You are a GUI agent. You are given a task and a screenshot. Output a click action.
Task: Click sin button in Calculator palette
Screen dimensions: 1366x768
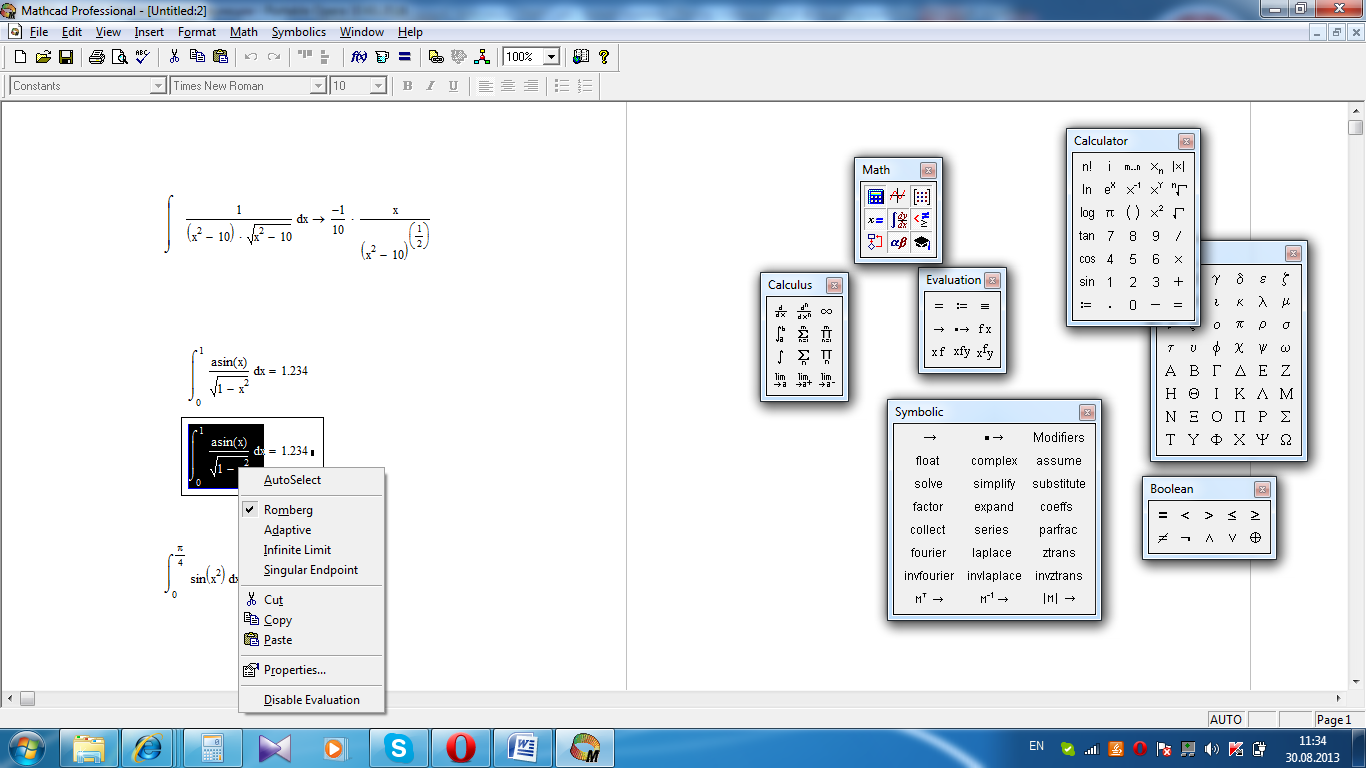coord(1087,282)
